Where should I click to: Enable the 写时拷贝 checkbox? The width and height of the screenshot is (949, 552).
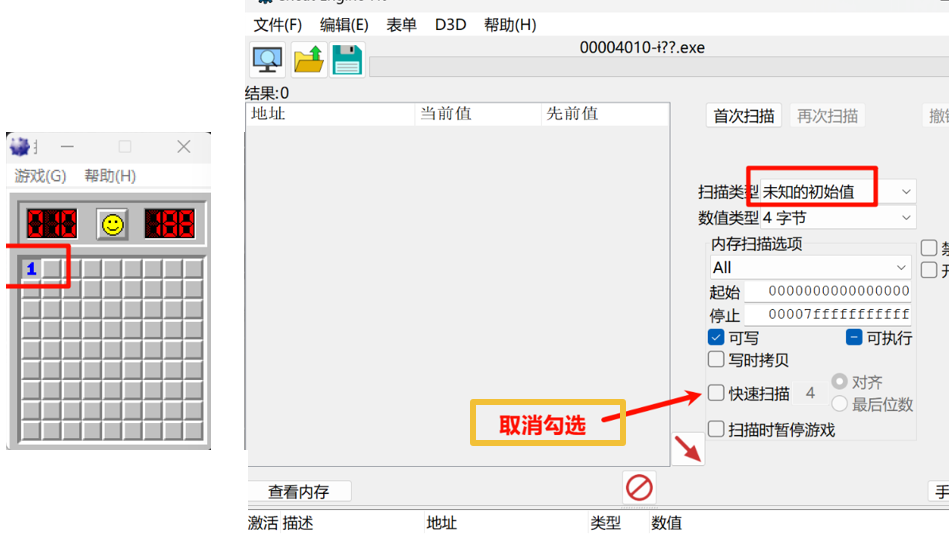pyautogui.click(x=716, y=360)
